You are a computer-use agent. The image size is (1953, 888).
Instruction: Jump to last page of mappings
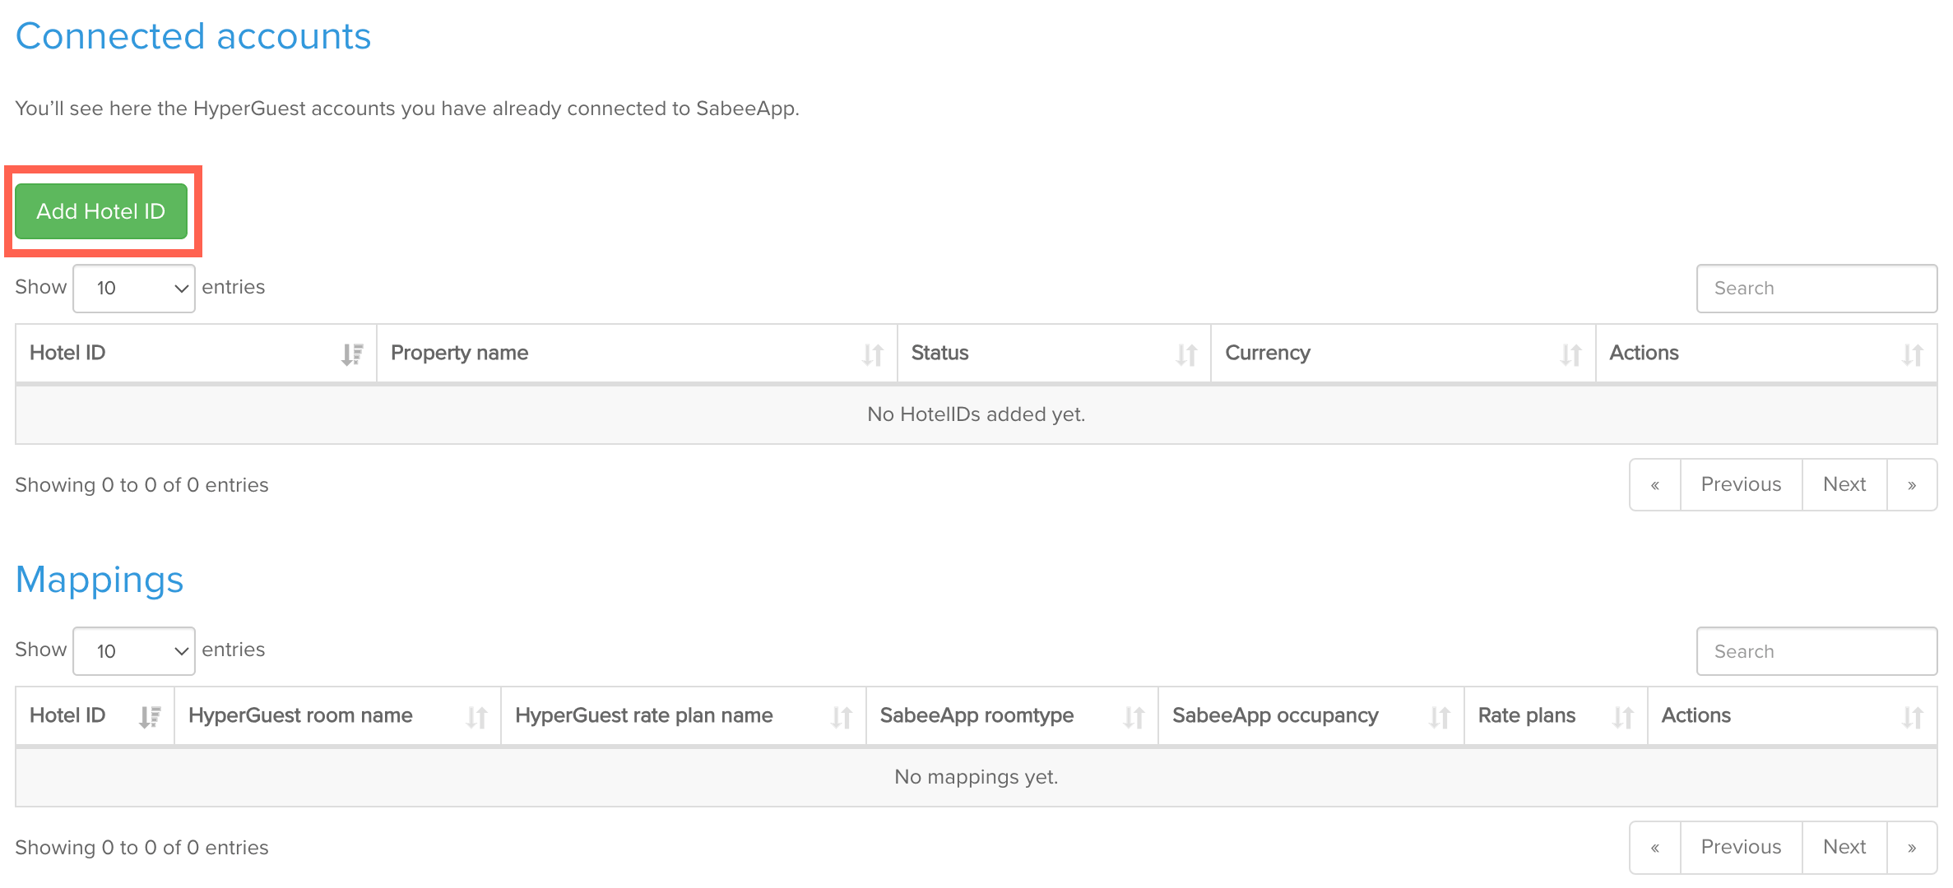point(1912,847)
